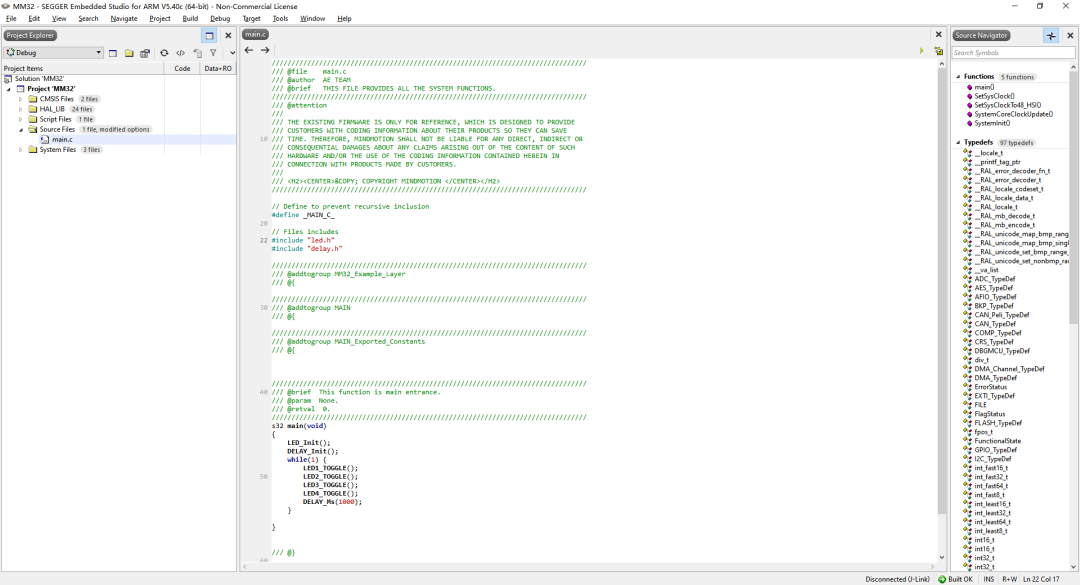The width and height of the screenshot is (1080, 585).
Task: Expand the CMSIS Files folder
Action: point(21,99)
